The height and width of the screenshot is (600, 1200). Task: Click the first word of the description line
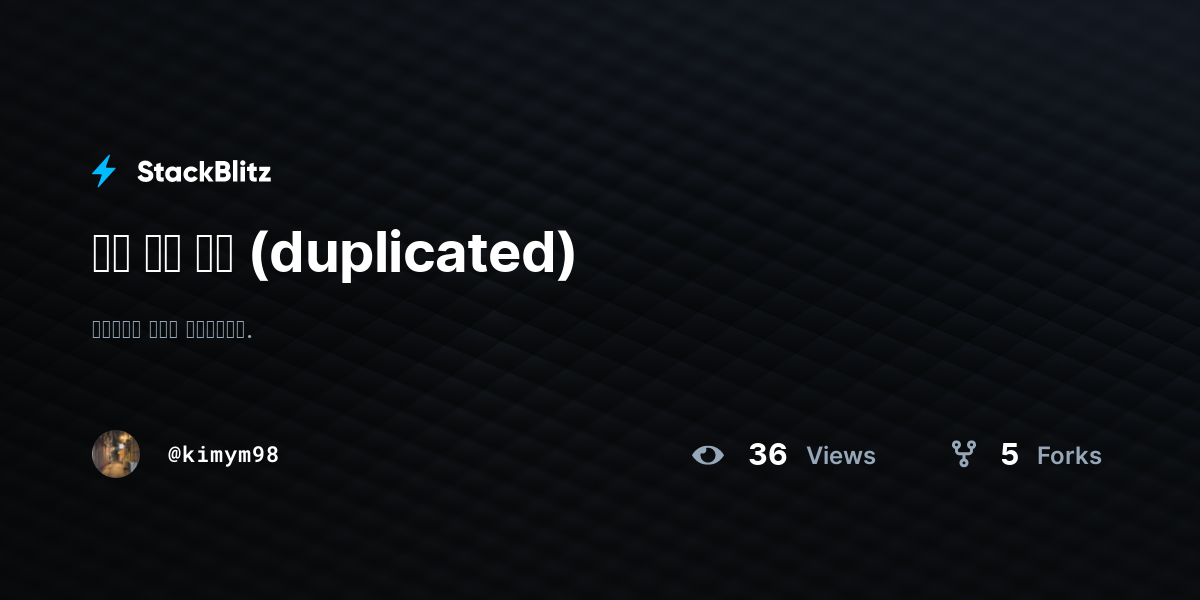tap(116, 330)
